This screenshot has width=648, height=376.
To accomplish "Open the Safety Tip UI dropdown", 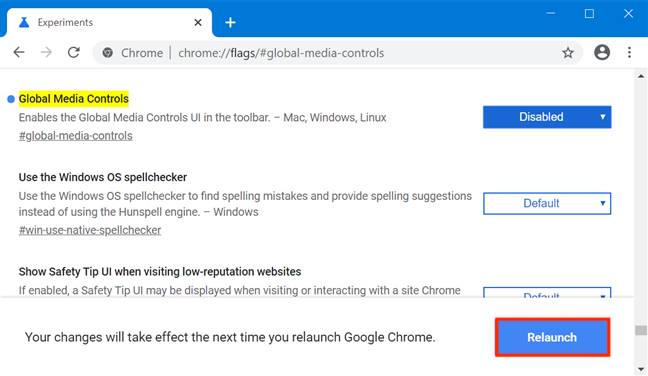I will [x=547, y=293].
